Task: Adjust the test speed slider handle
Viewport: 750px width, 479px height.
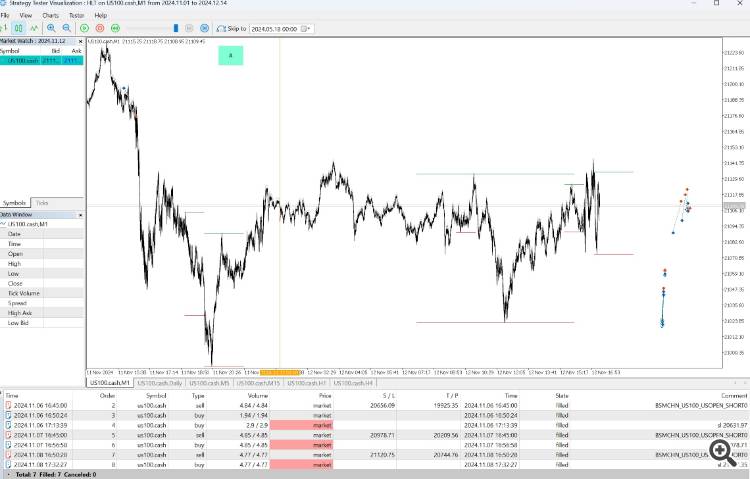Action: 176,28
